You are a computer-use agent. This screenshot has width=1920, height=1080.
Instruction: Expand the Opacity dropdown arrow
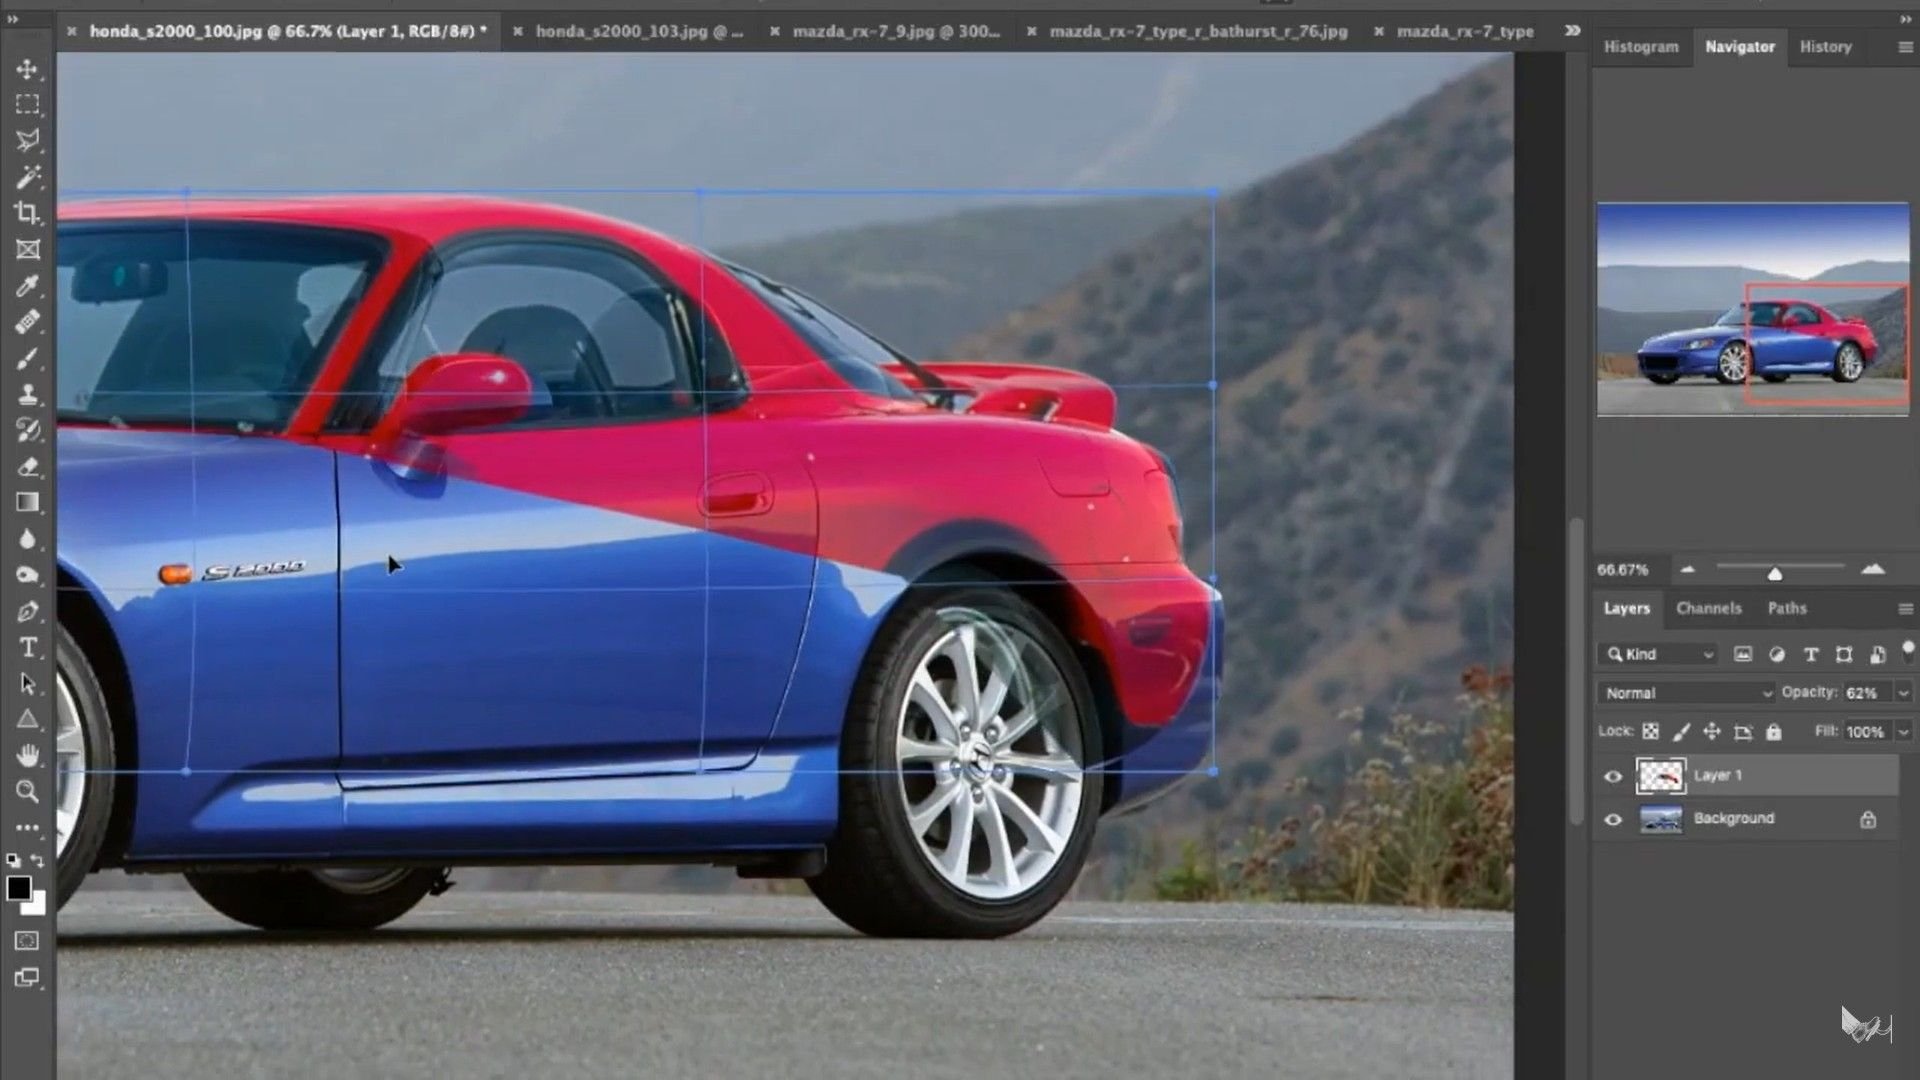point(1902,692)
